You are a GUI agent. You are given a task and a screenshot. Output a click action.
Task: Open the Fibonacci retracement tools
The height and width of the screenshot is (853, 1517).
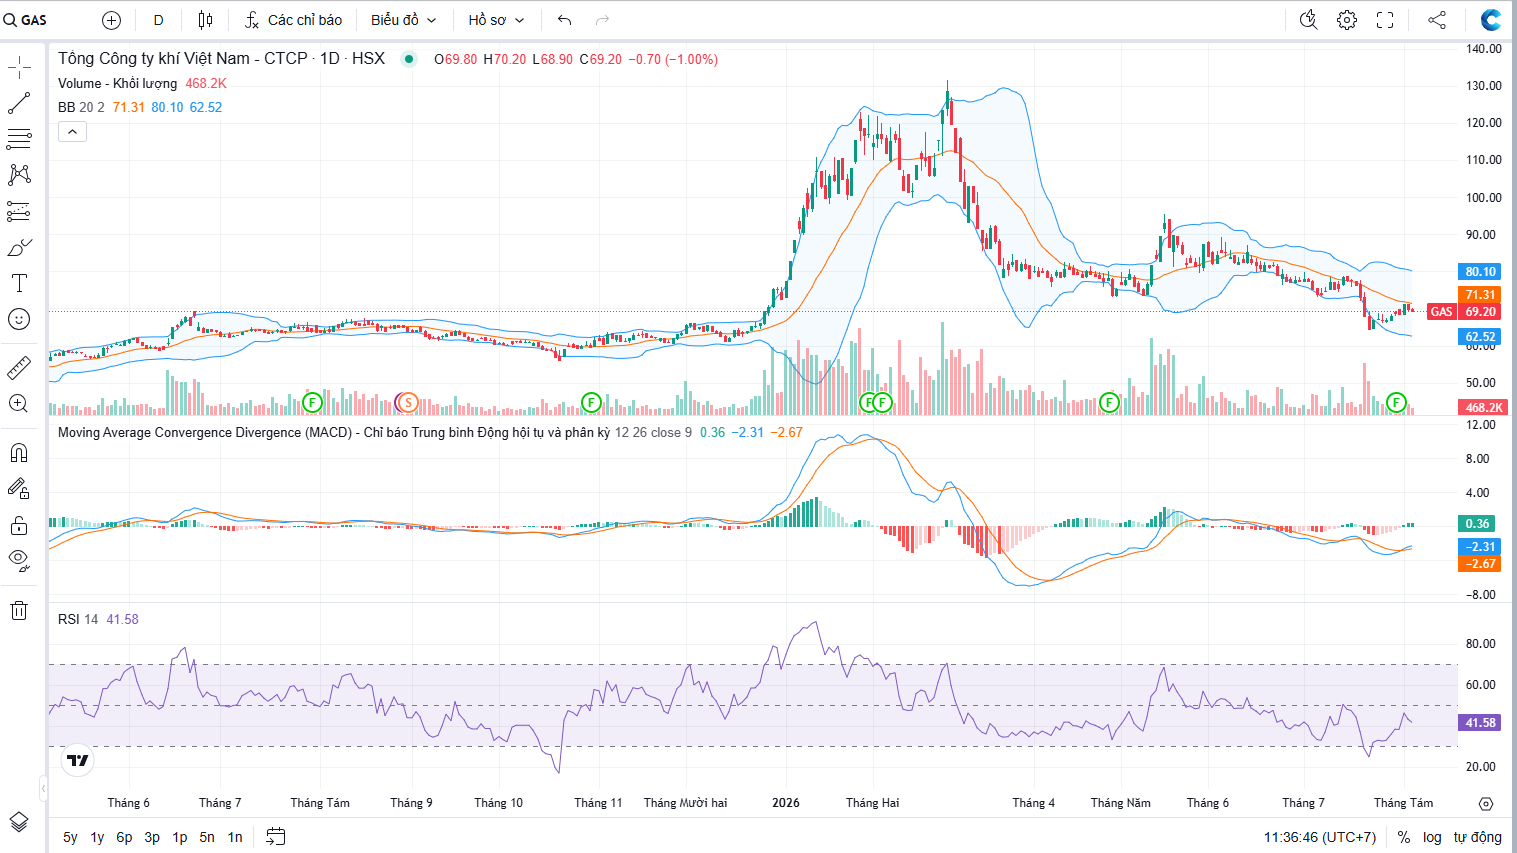click(19, 139)
